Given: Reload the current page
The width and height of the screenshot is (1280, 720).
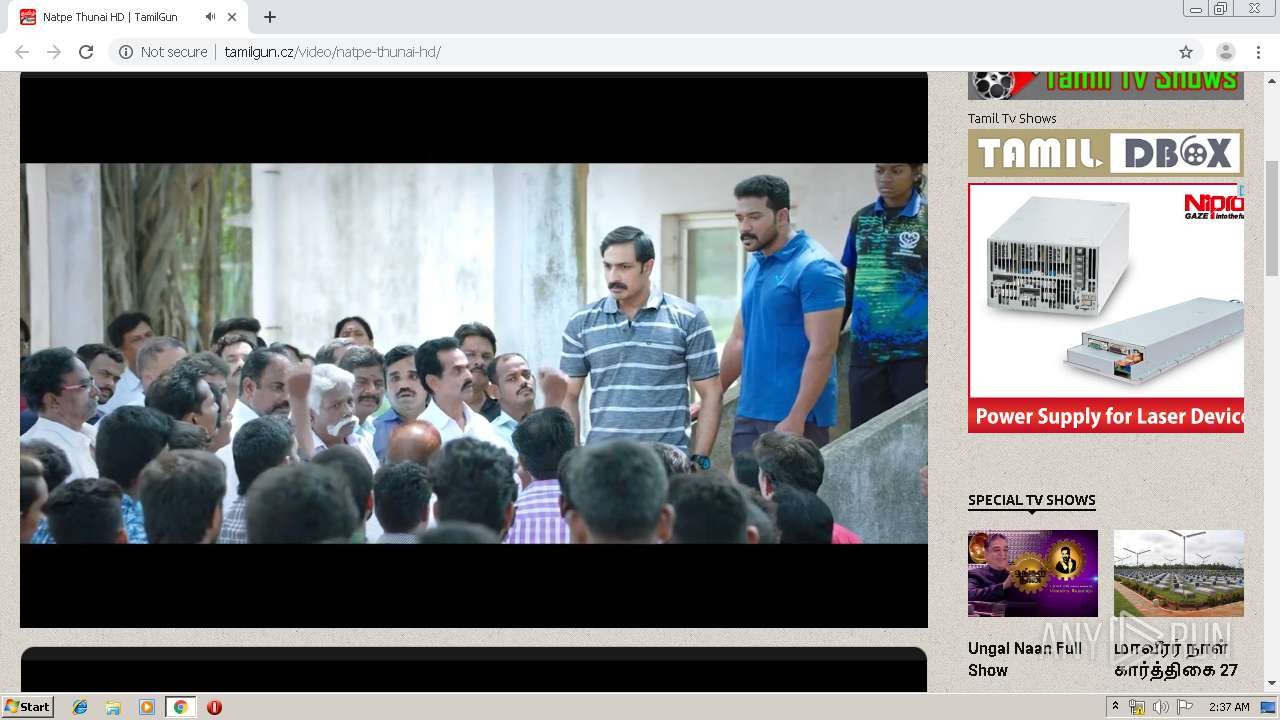Looking at the screenshot, I should coord(86,52).
